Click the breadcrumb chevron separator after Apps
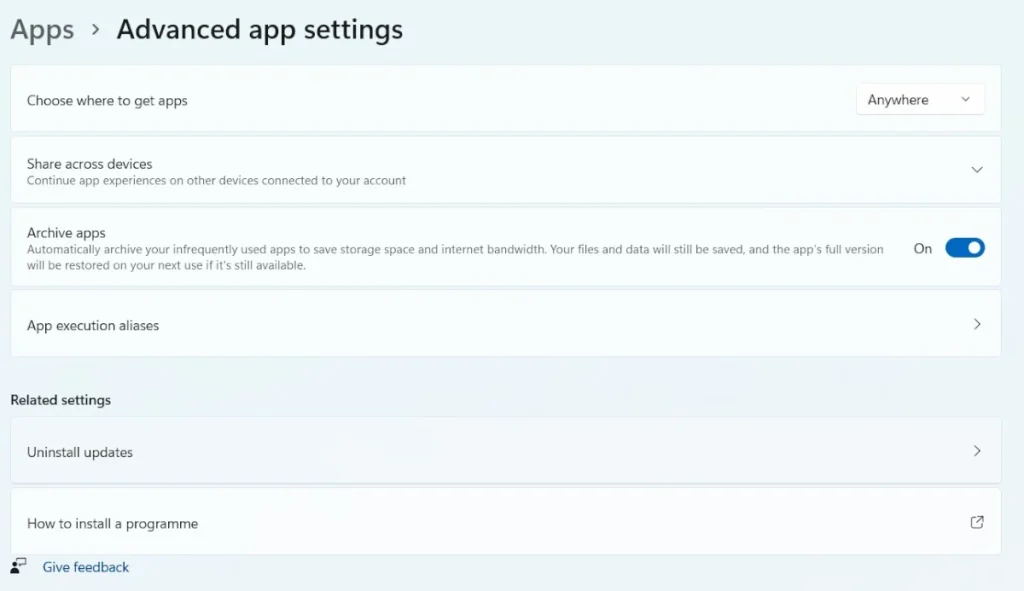1024x591 pixels. click(x=96, y=30)
